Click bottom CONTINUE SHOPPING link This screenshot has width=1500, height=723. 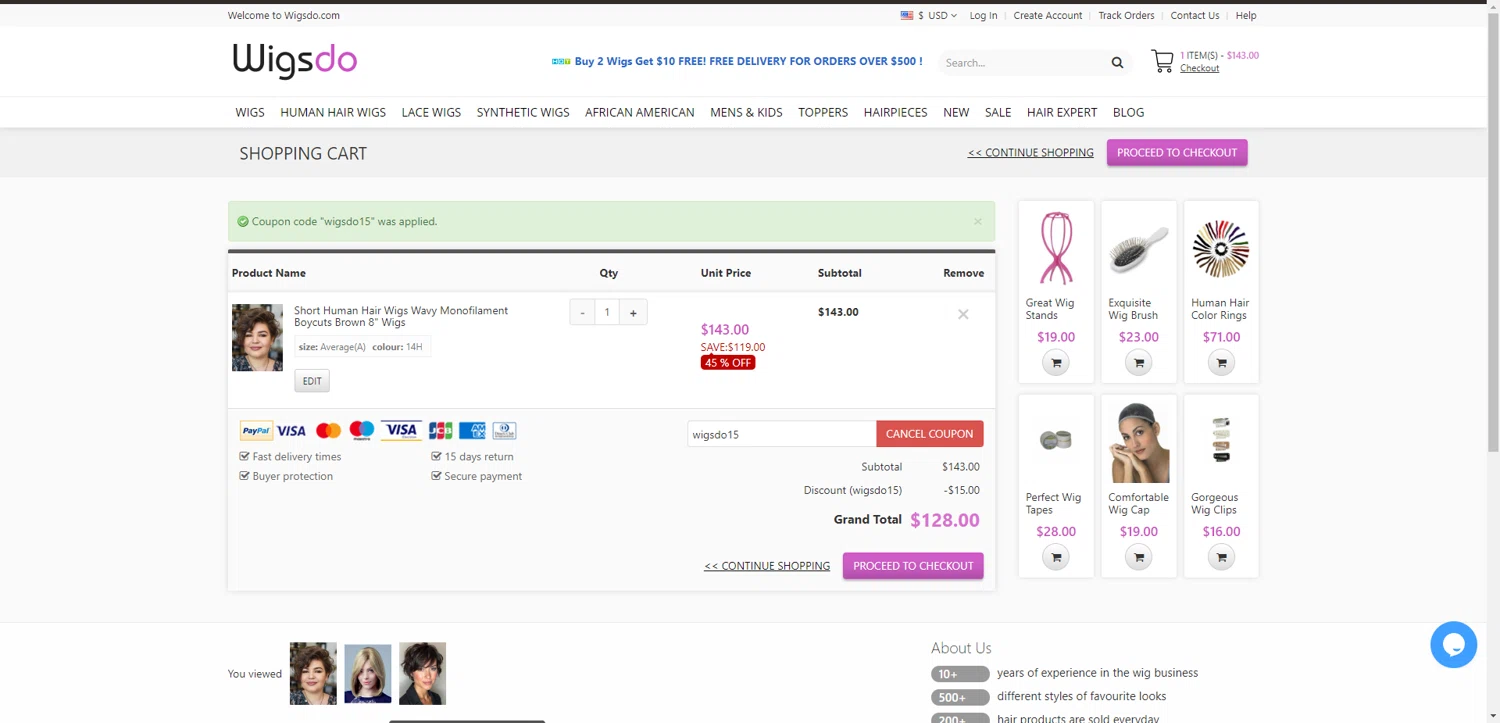pos(767,566)
